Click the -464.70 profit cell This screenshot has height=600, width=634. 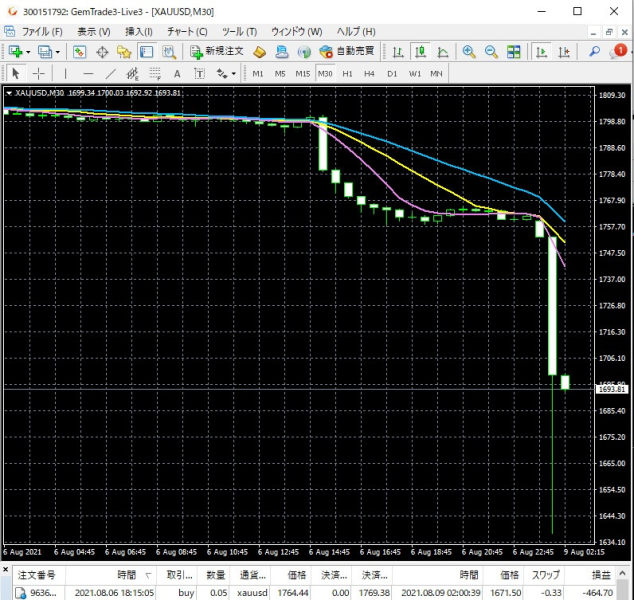click(x=598, y=593)
